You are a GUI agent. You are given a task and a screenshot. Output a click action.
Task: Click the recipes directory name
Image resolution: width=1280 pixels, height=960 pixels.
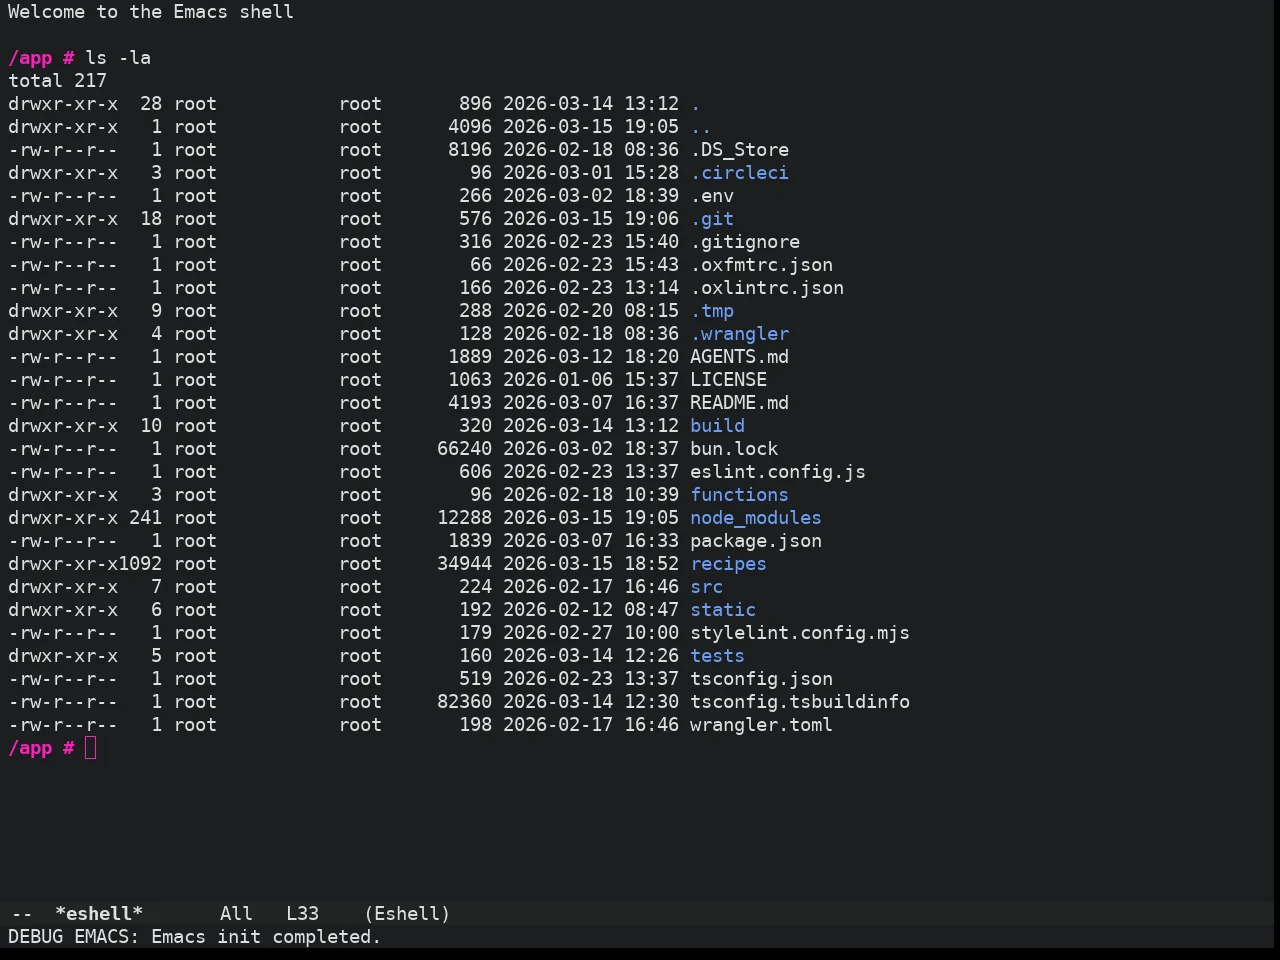point(728,564)
